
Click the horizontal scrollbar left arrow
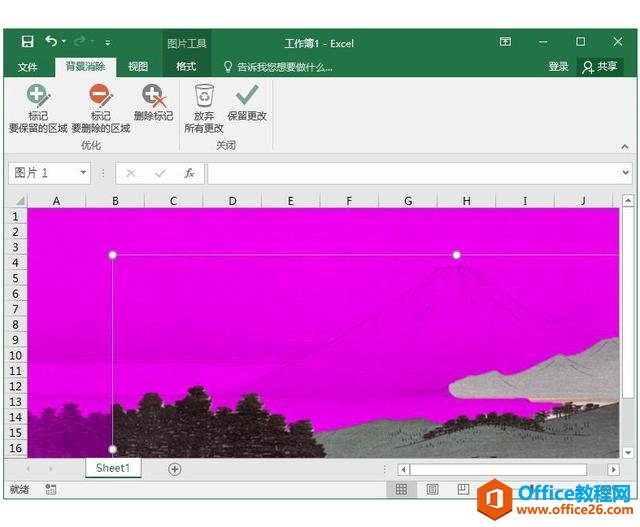(x=404, y=469)
